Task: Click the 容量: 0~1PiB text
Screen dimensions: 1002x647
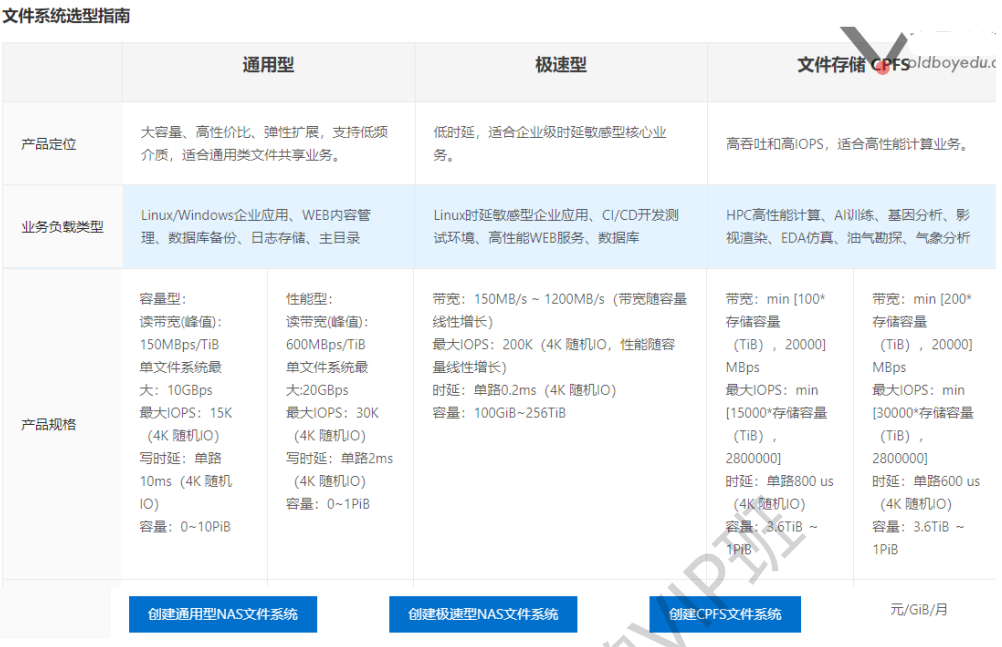Action: (328, 504)
